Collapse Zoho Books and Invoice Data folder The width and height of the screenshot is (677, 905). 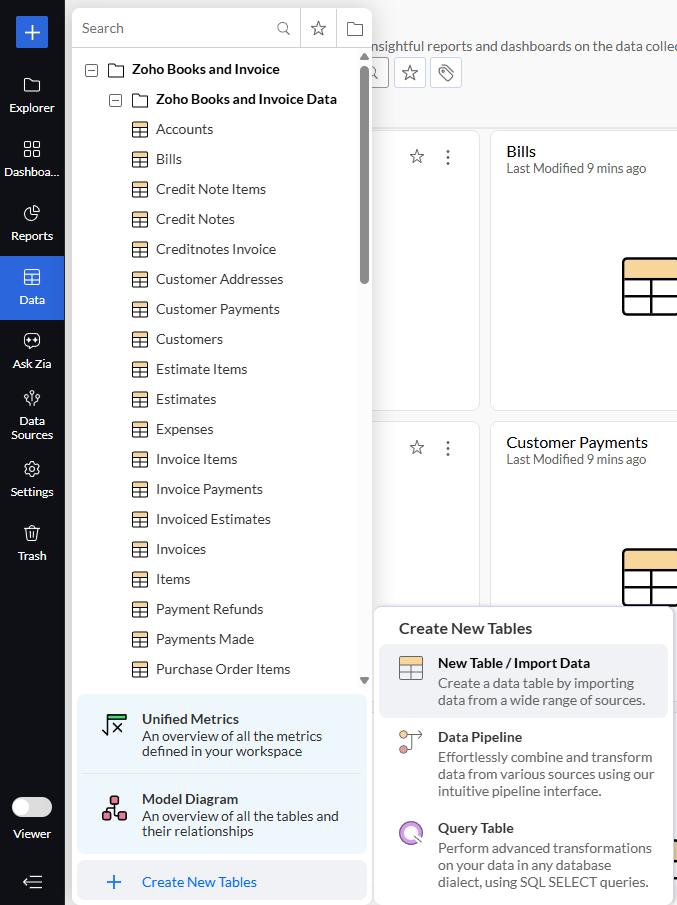coord(115,100)
